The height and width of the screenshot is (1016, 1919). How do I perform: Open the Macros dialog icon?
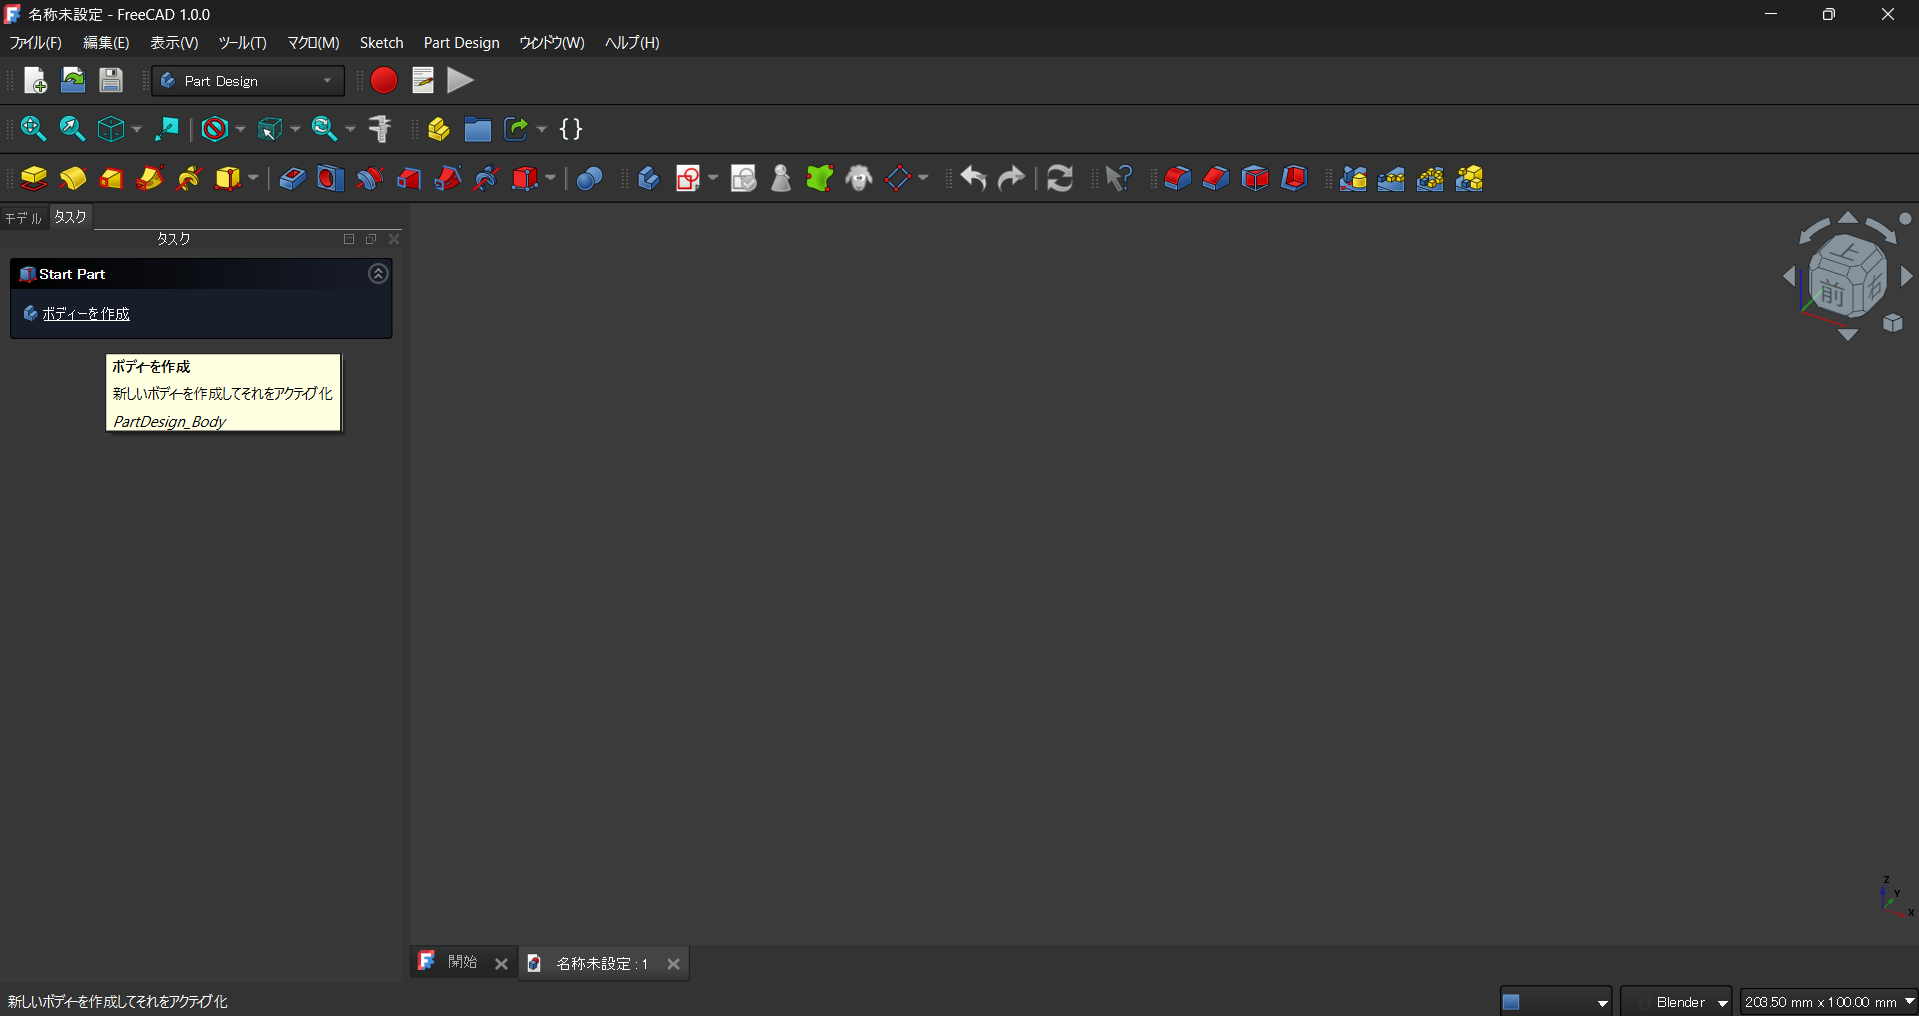(x=423, y=81)
